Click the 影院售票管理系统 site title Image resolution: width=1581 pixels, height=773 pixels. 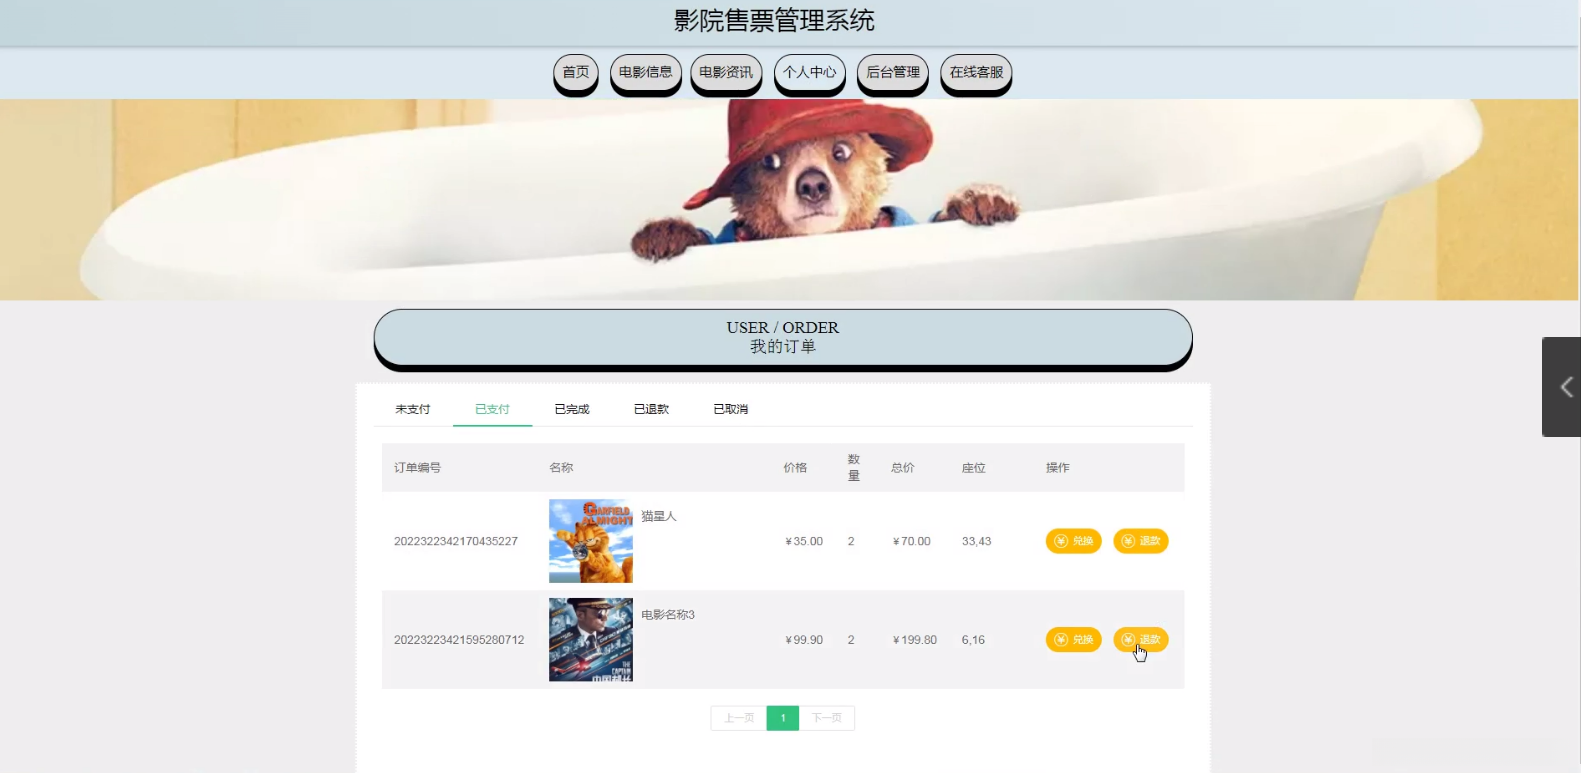(774, 20)
